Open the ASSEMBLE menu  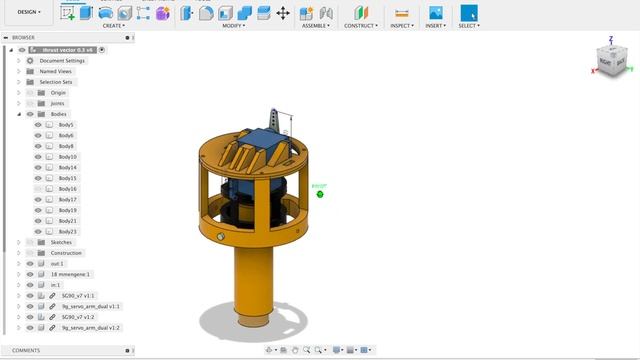316,26
